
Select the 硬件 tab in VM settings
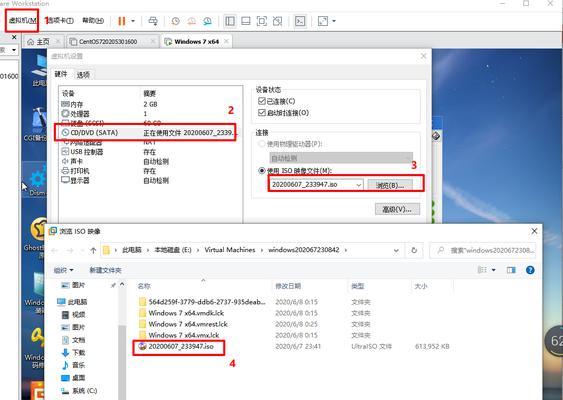tap(61, 74)
